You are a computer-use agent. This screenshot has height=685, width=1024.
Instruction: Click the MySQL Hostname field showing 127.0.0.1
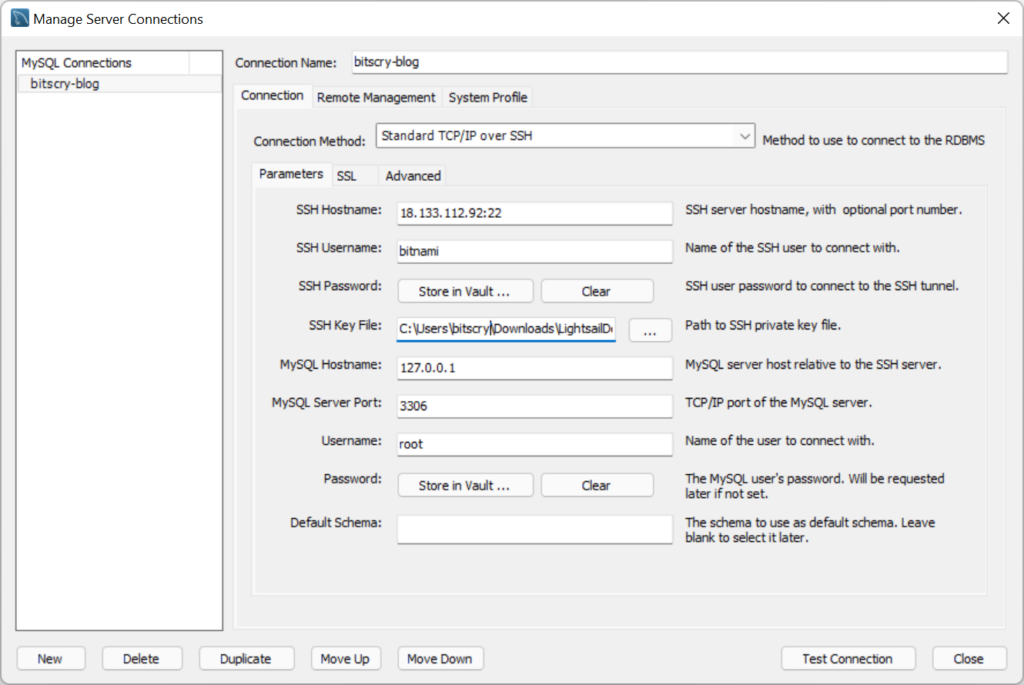pyautogui.click(x=534, y=368)
